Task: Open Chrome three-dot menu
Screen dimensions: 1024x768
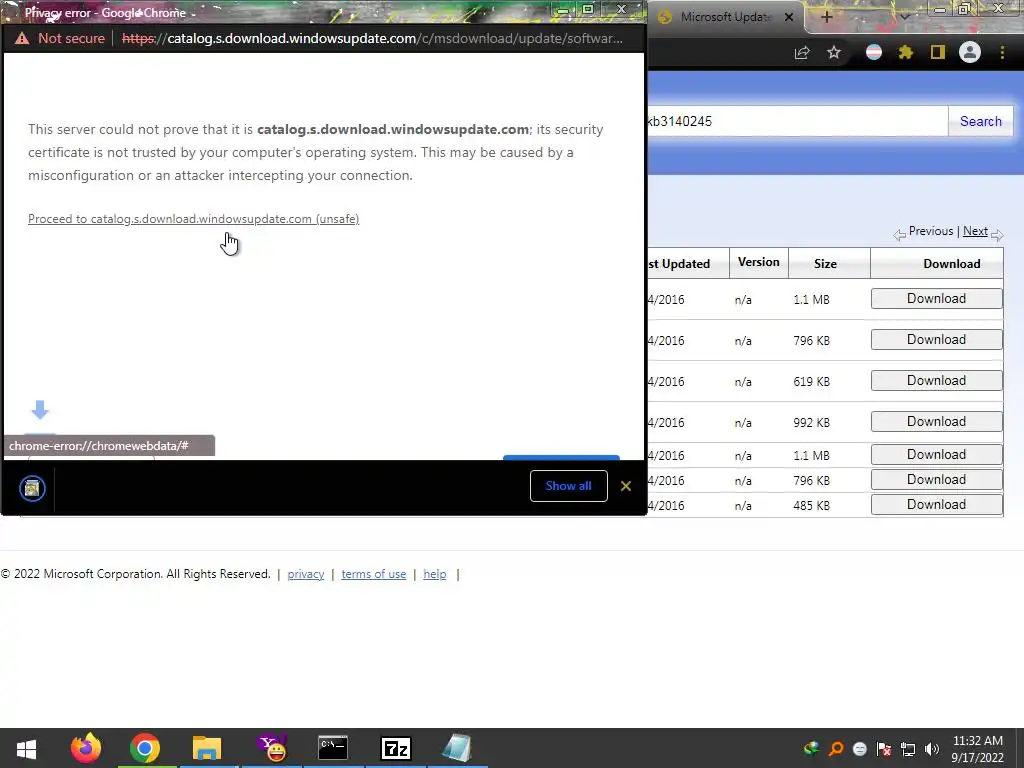Action: pos(1002,52)
